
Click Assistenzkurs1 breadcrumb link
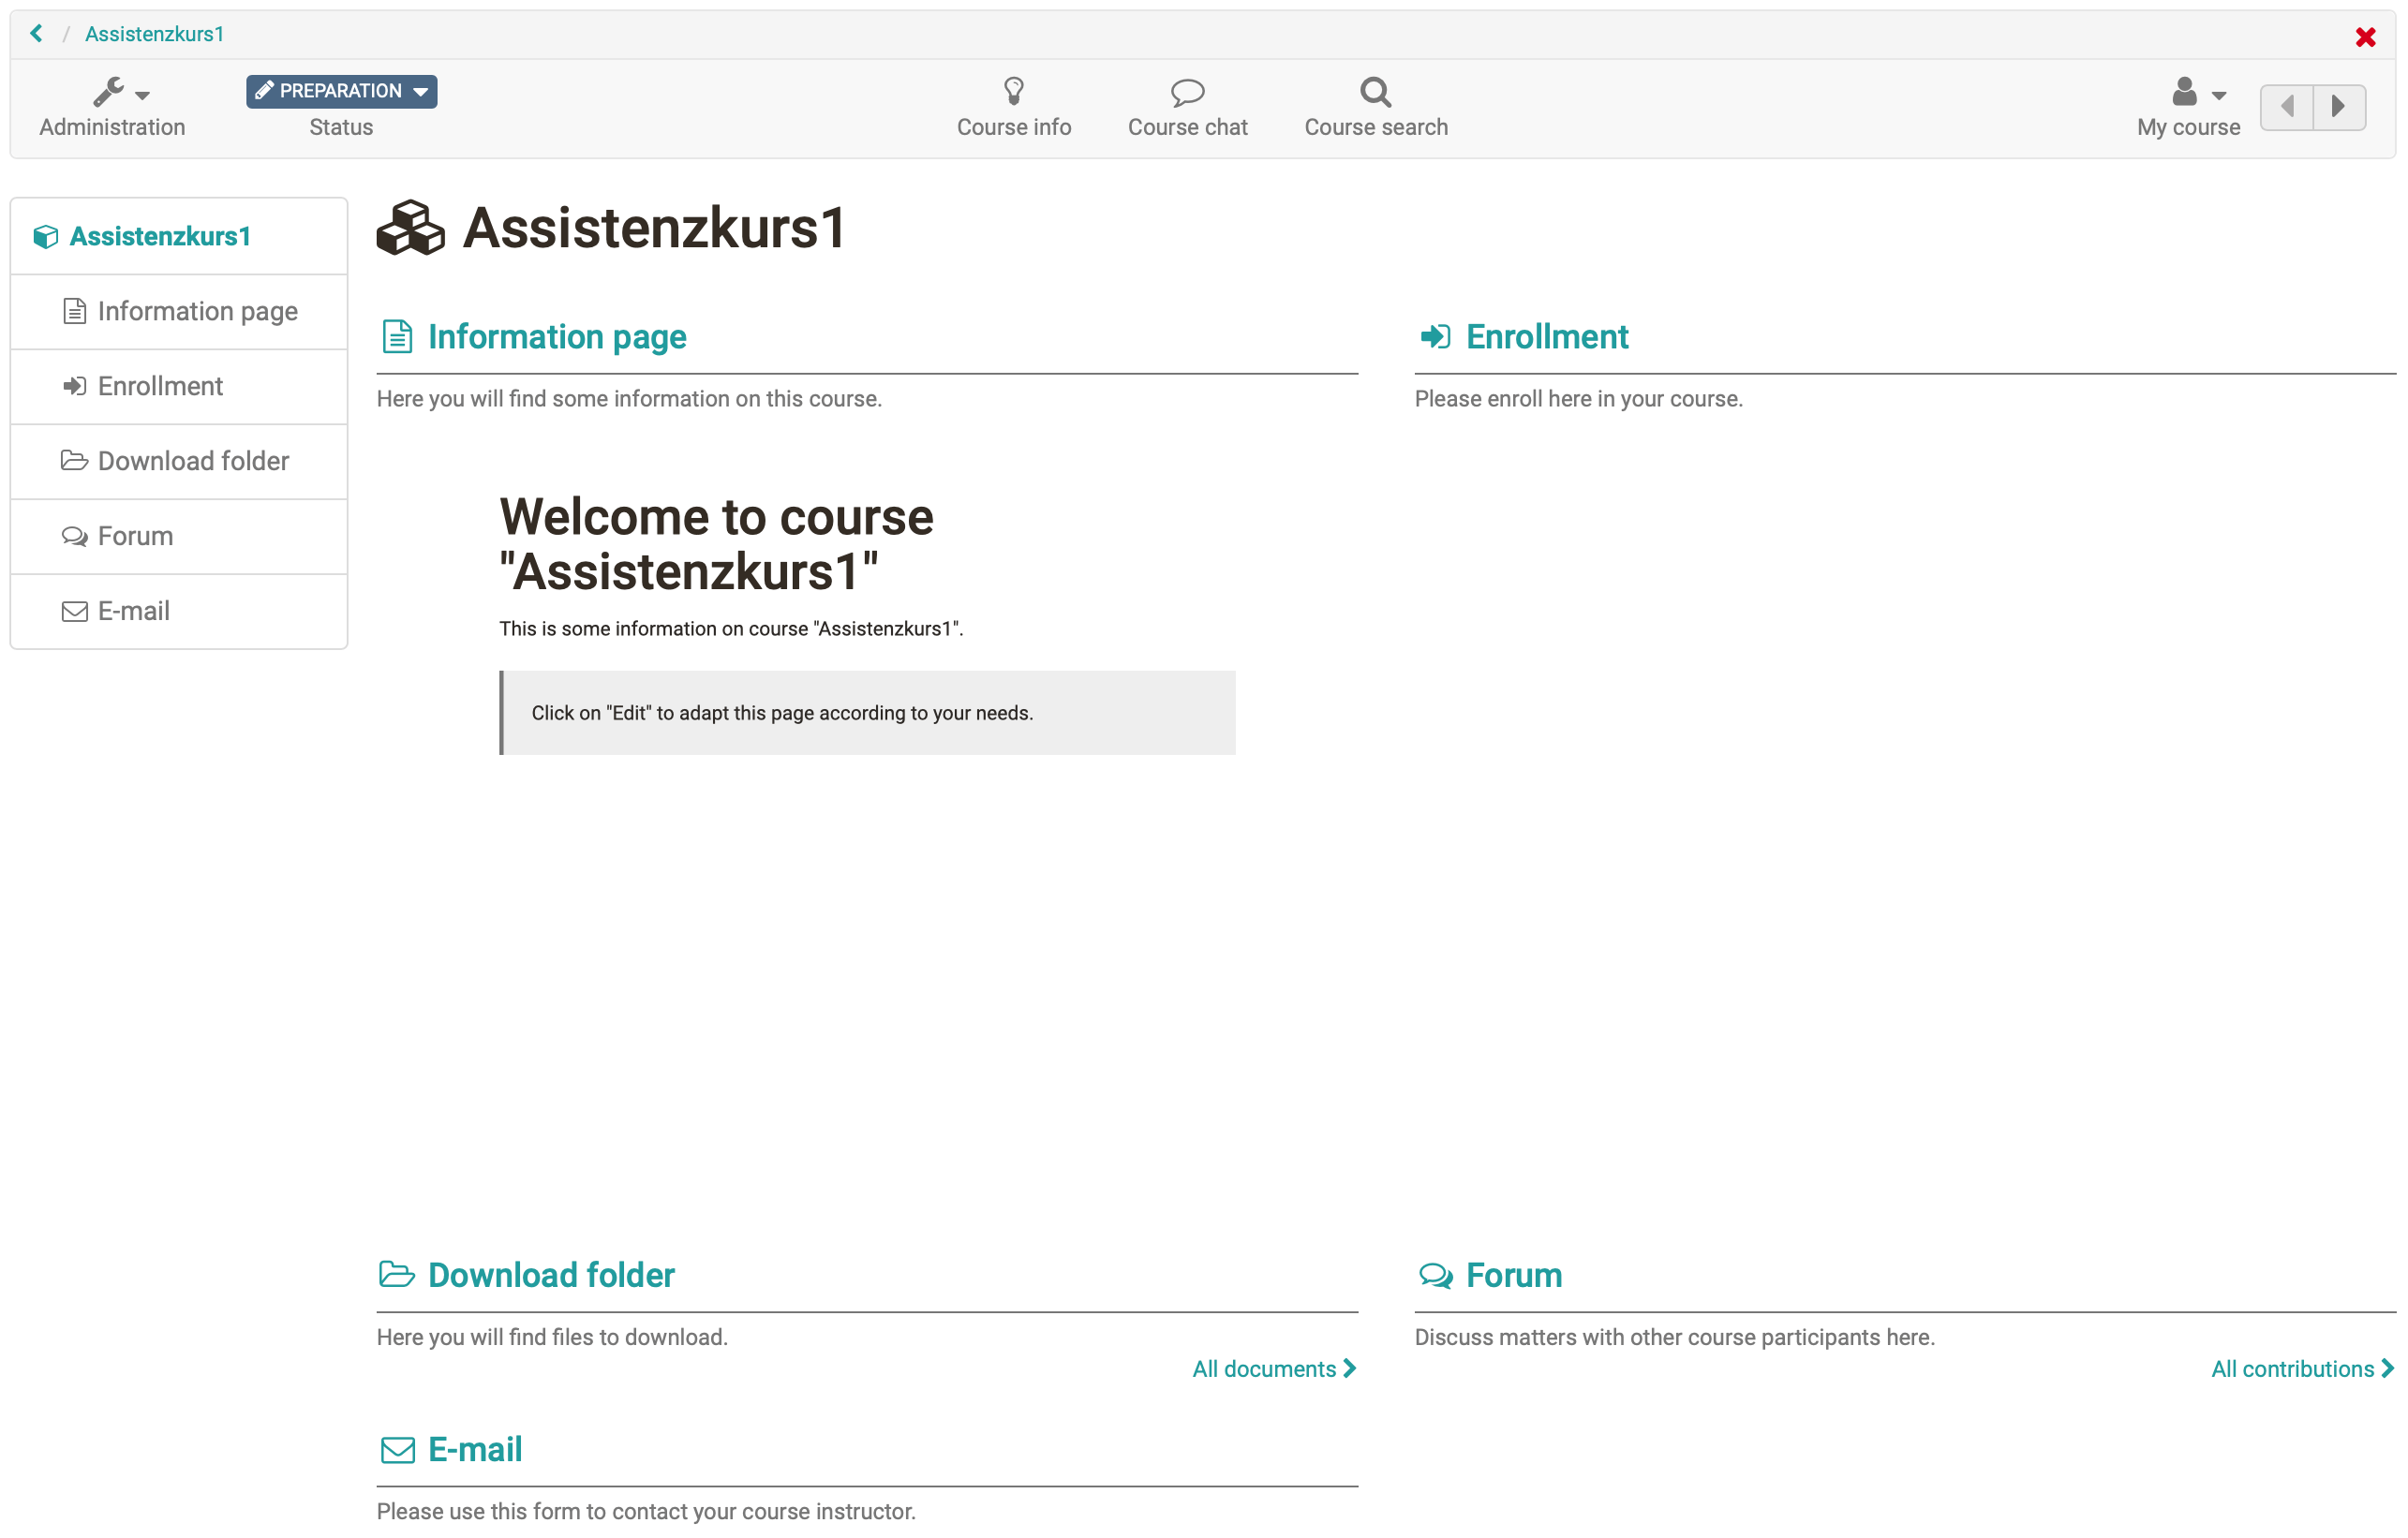tap(154, 34)
